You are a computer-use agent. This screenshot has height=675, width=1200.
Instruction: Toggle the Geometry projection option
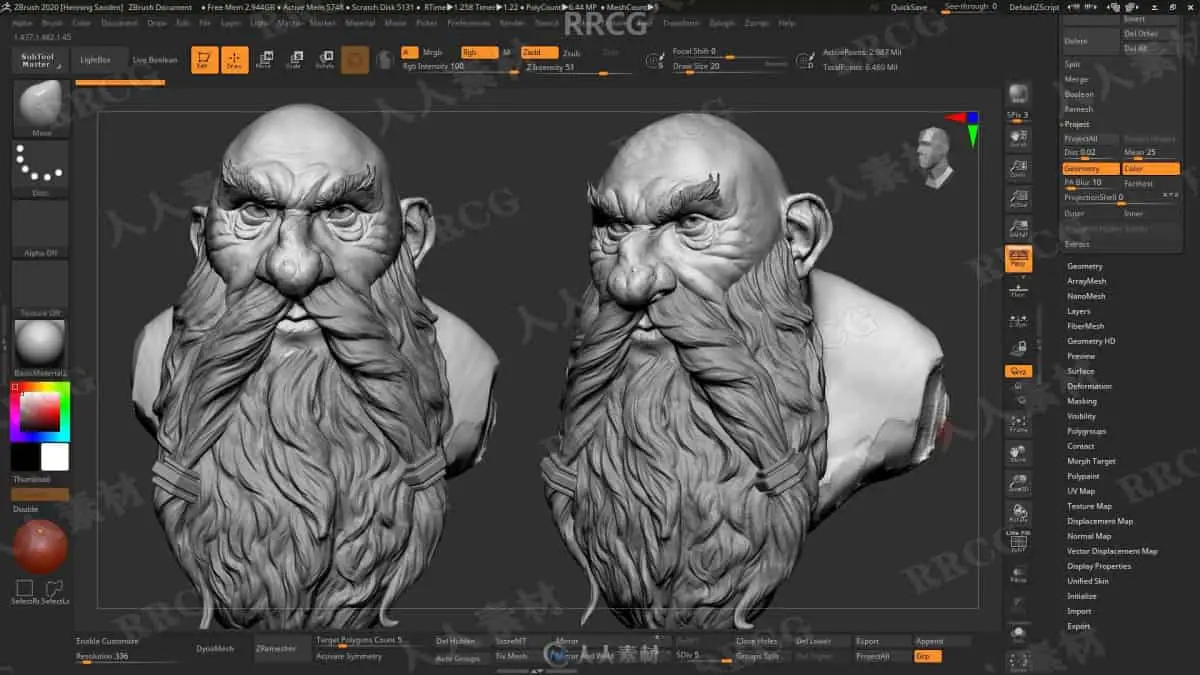click(x=1090, y=169)
